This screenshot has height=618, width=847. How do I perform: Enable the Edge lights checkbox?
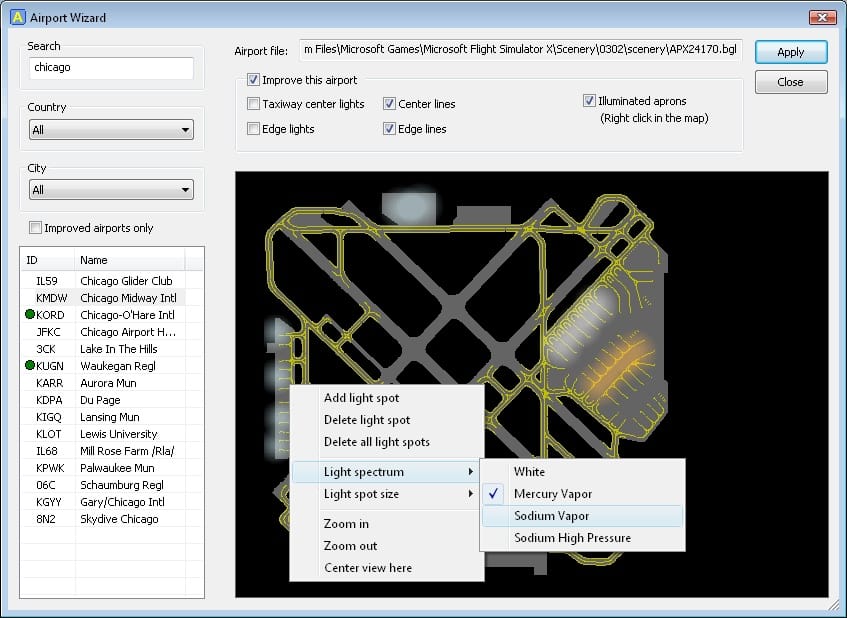(254, 129)
